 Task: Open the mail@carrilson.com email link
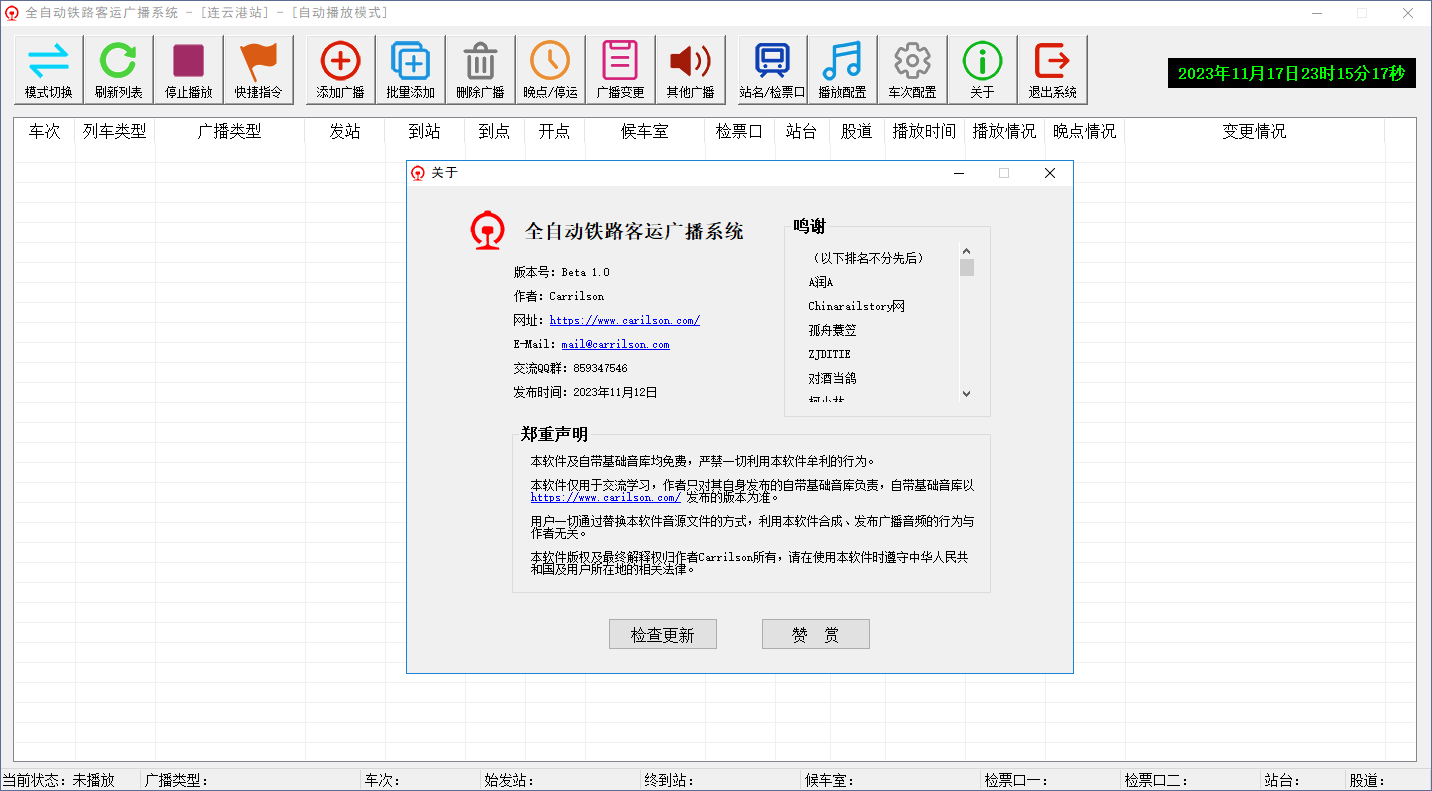coord(615,344)
